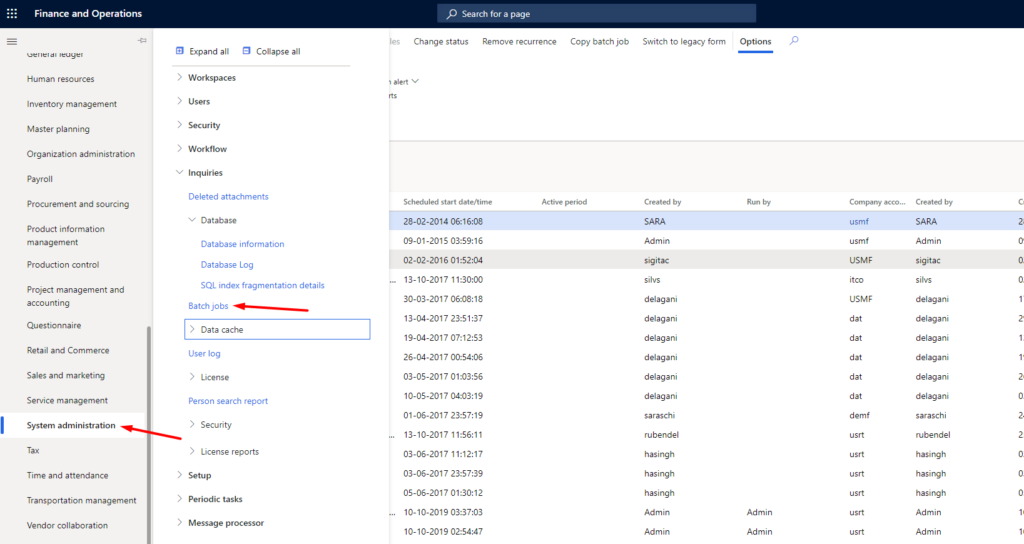
Task: Click the Active period column header
Action: coord(564,202)
